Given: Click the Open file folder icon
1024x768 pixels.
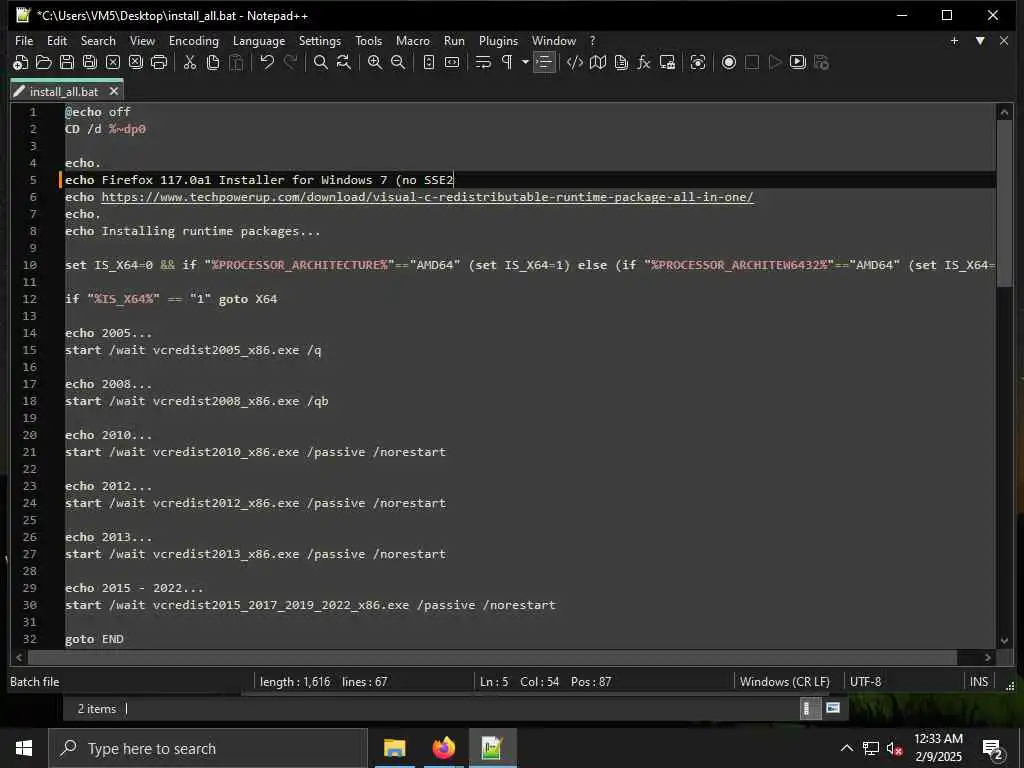Looking at the screenshot, I should click(44, 63).
